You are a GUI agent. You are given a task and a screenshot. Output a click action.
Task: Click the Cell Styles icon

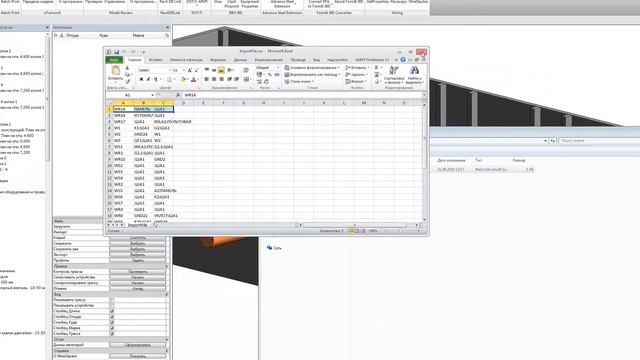287,82
